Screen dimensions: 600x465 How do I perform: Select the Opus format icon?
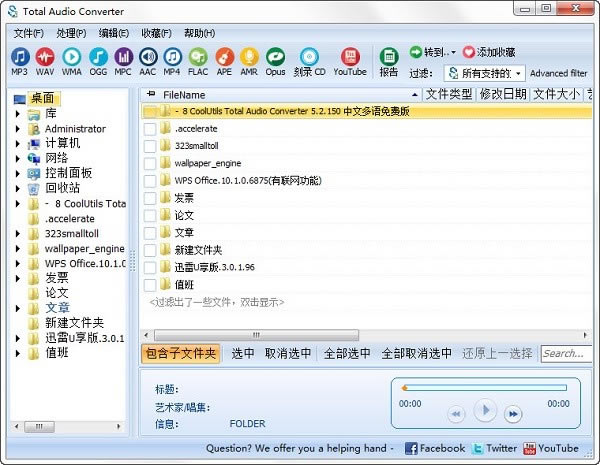275,60
